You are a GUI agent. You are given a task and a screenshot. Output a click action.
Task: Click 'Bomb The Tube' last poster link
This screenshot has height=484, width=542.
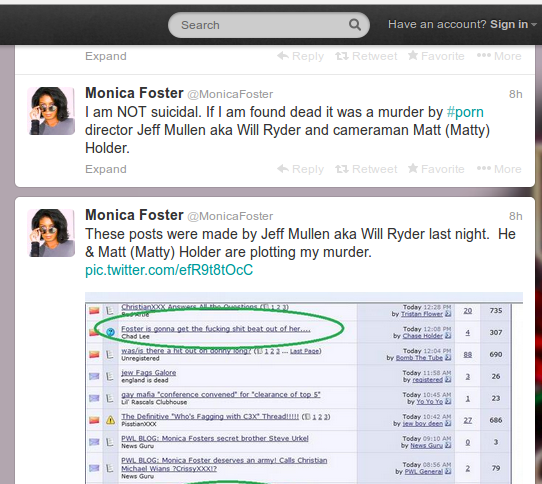coord(419,358)
